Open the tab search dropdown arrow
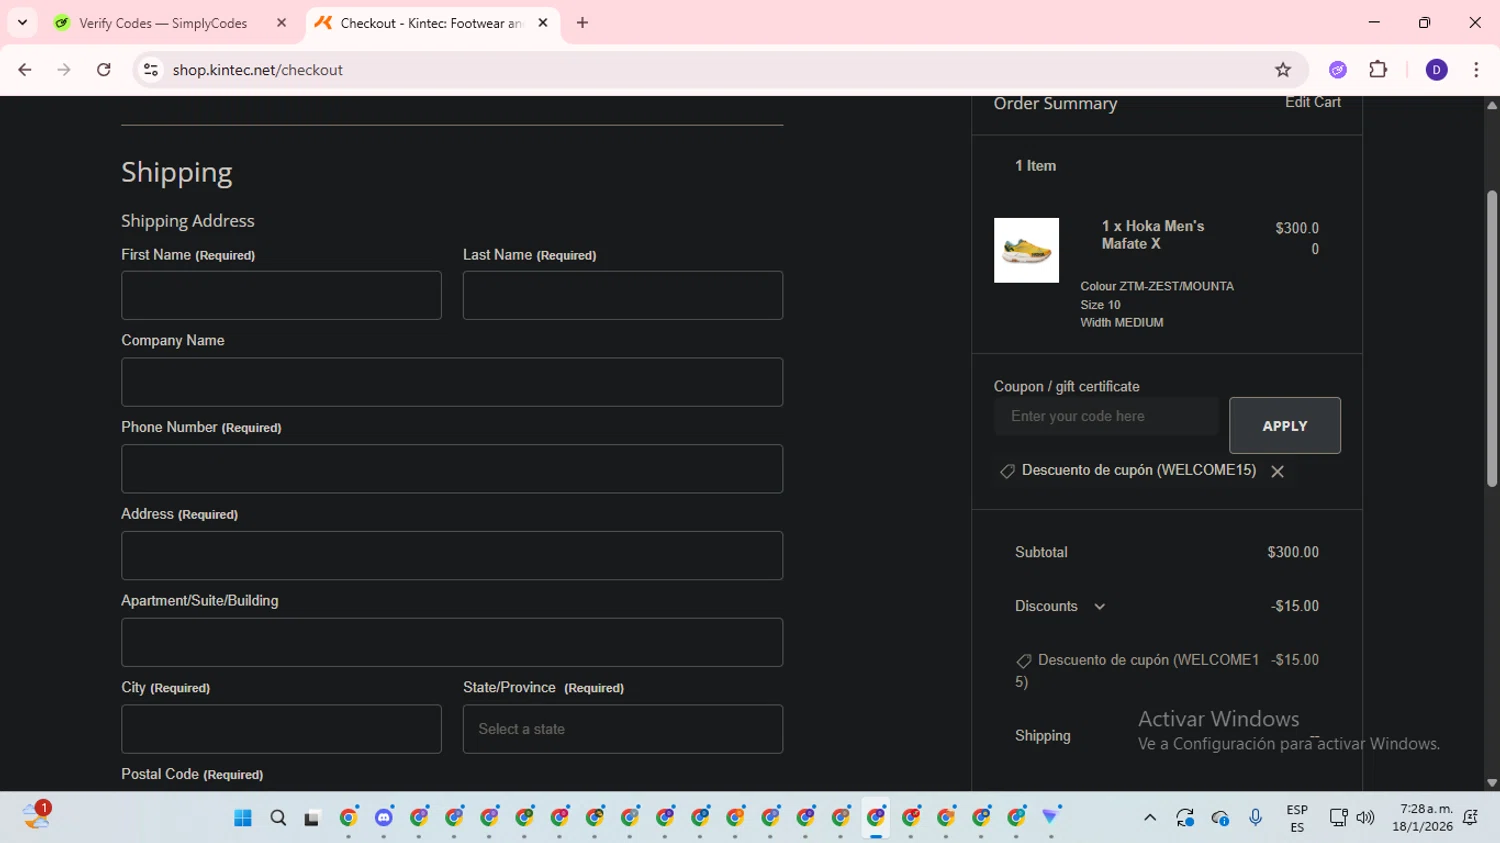Image resolution: width=1500 pixels, height=843 pixels. tap(22, 22)
